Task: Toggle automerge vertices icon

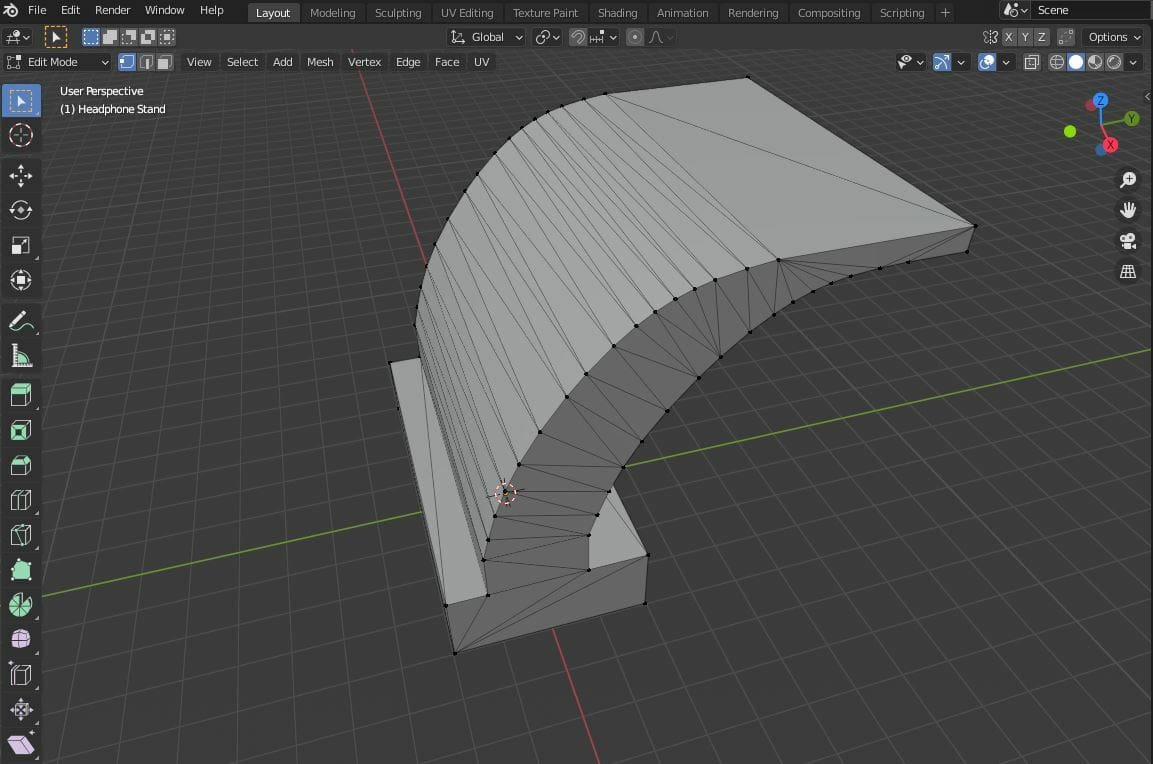Action: pyautogui.click(x=1065, y=37)
